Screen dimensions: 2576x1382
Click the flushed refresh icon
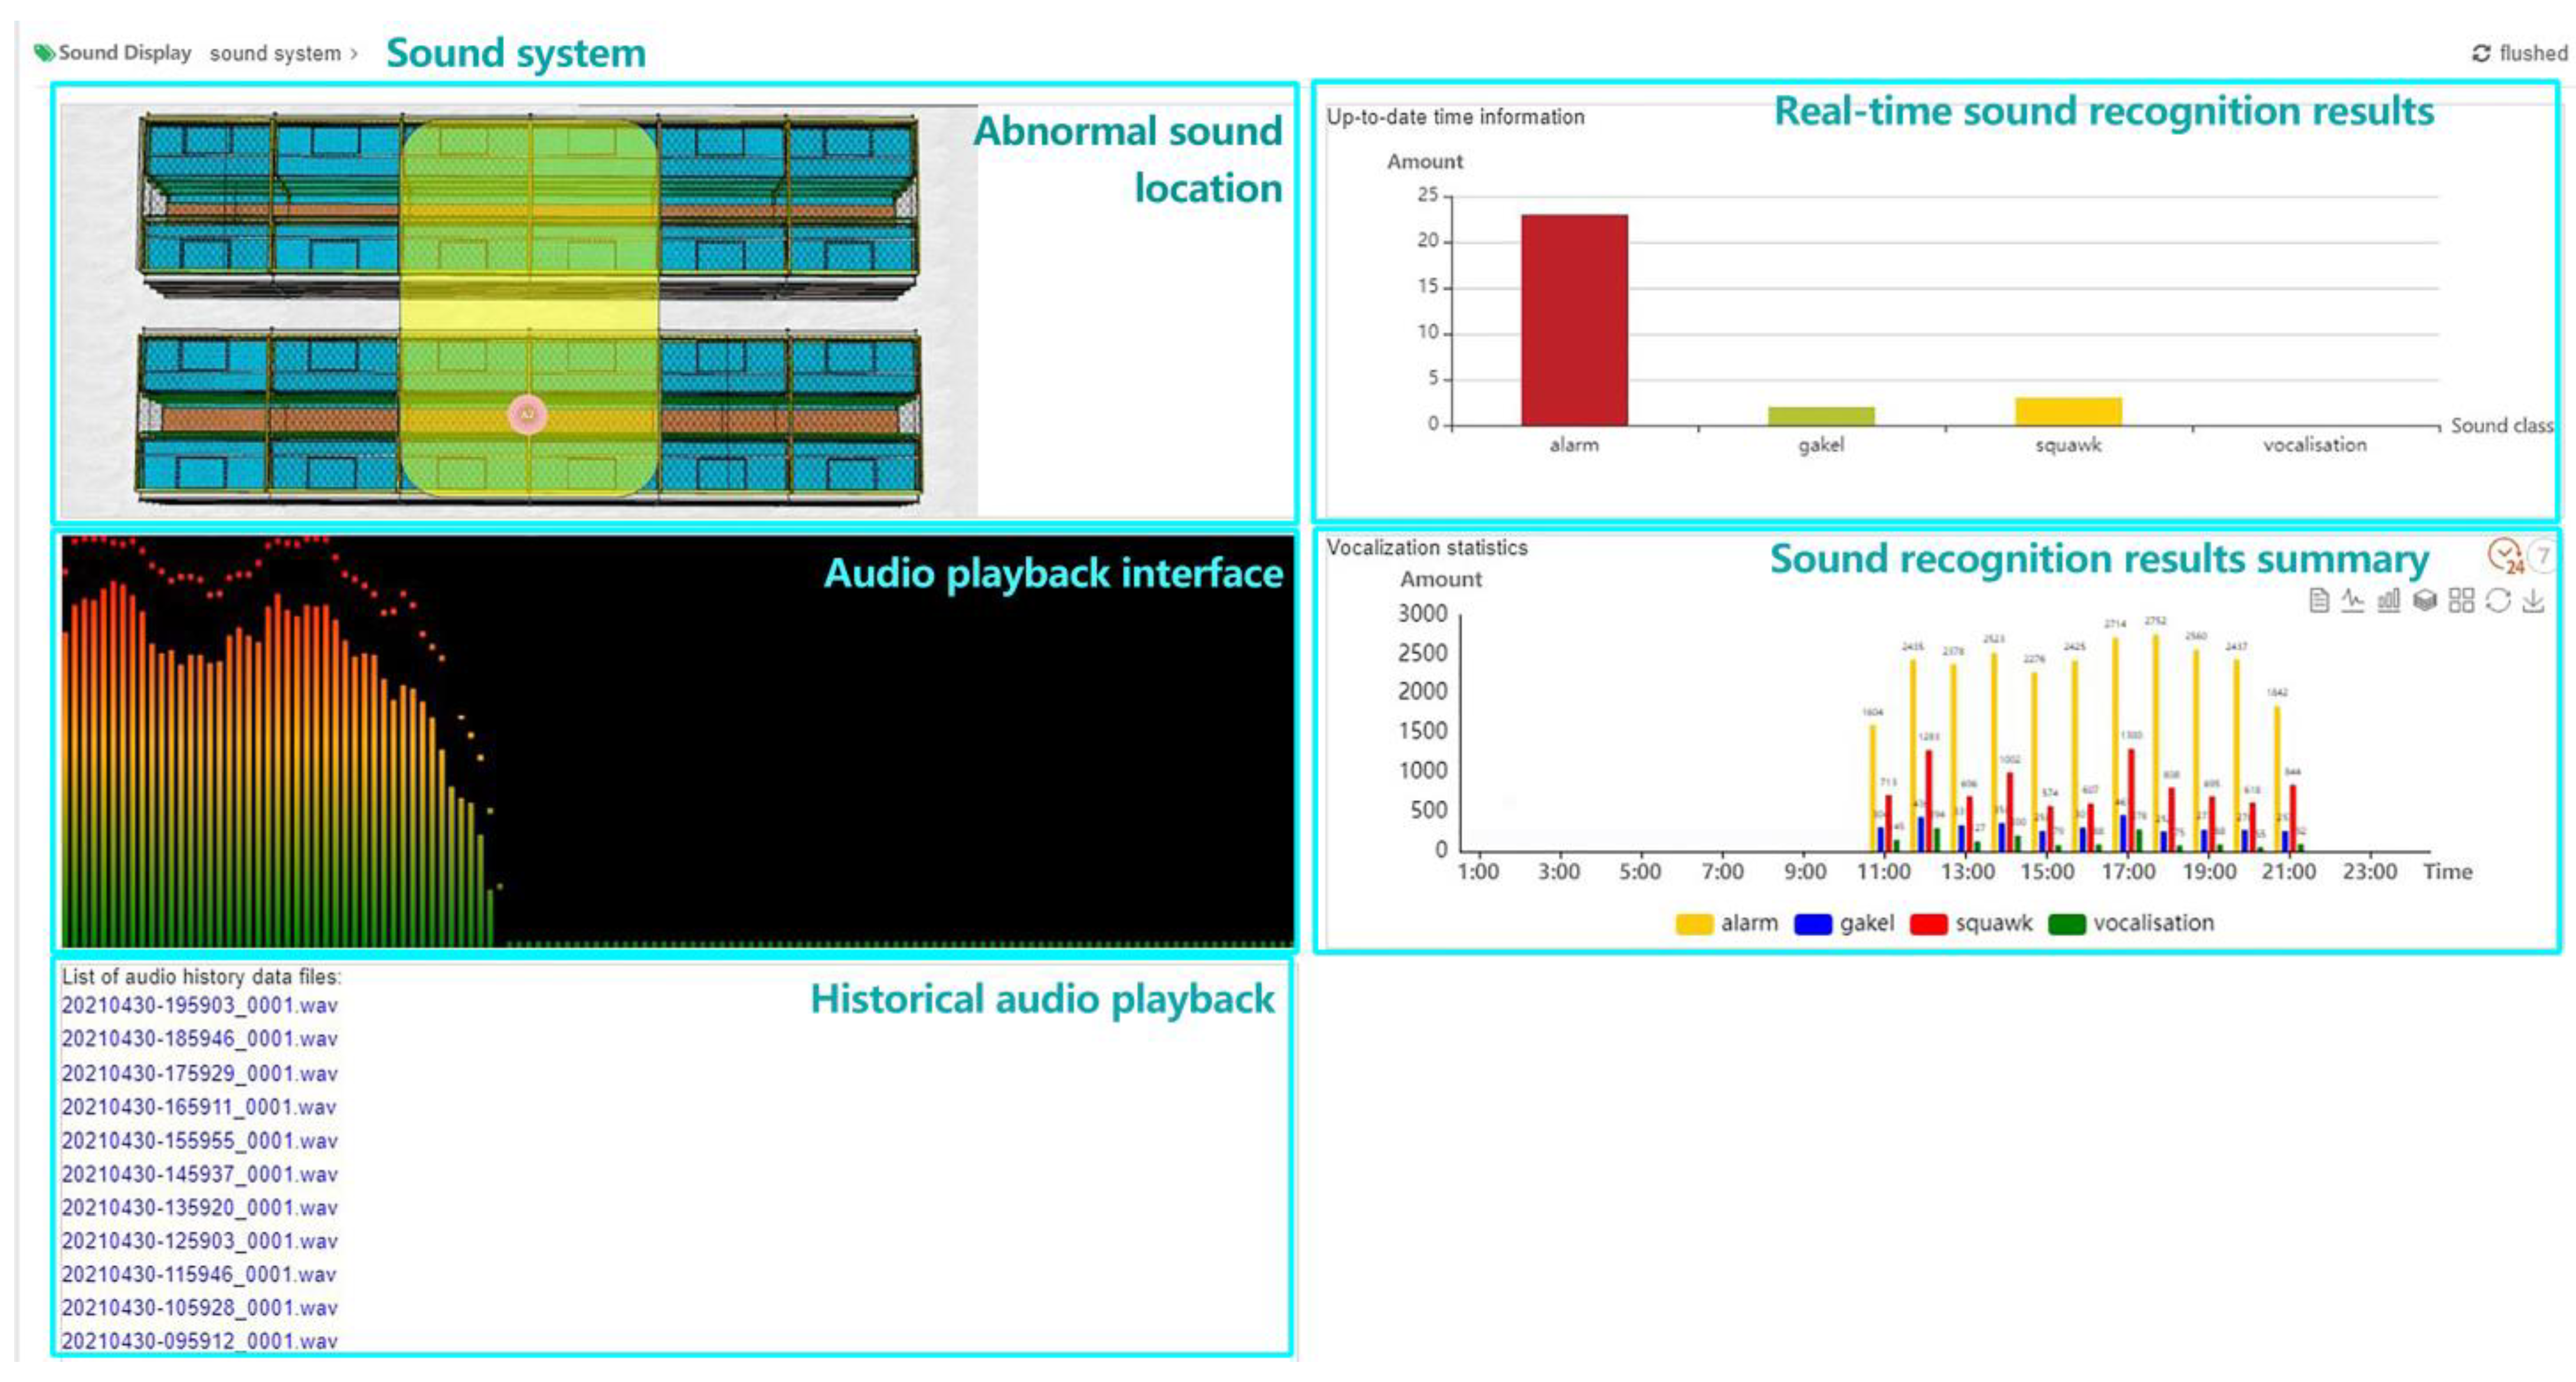pyautogui.click(x=2481, y=53)
